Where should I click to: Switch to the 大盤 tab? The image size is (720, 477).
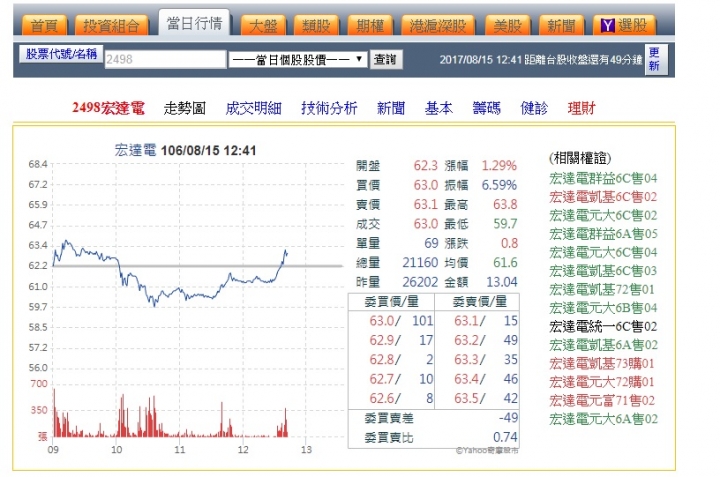263,25
